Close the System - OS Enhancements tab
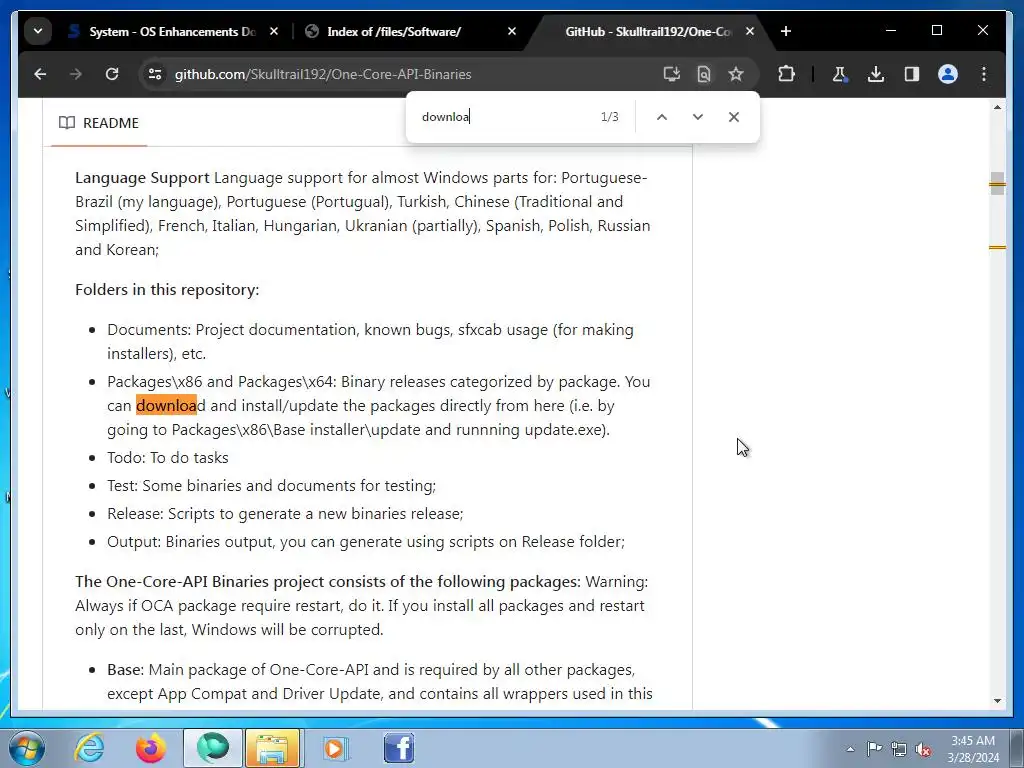This screenshot has height=768, width=1024. (274, 31)
